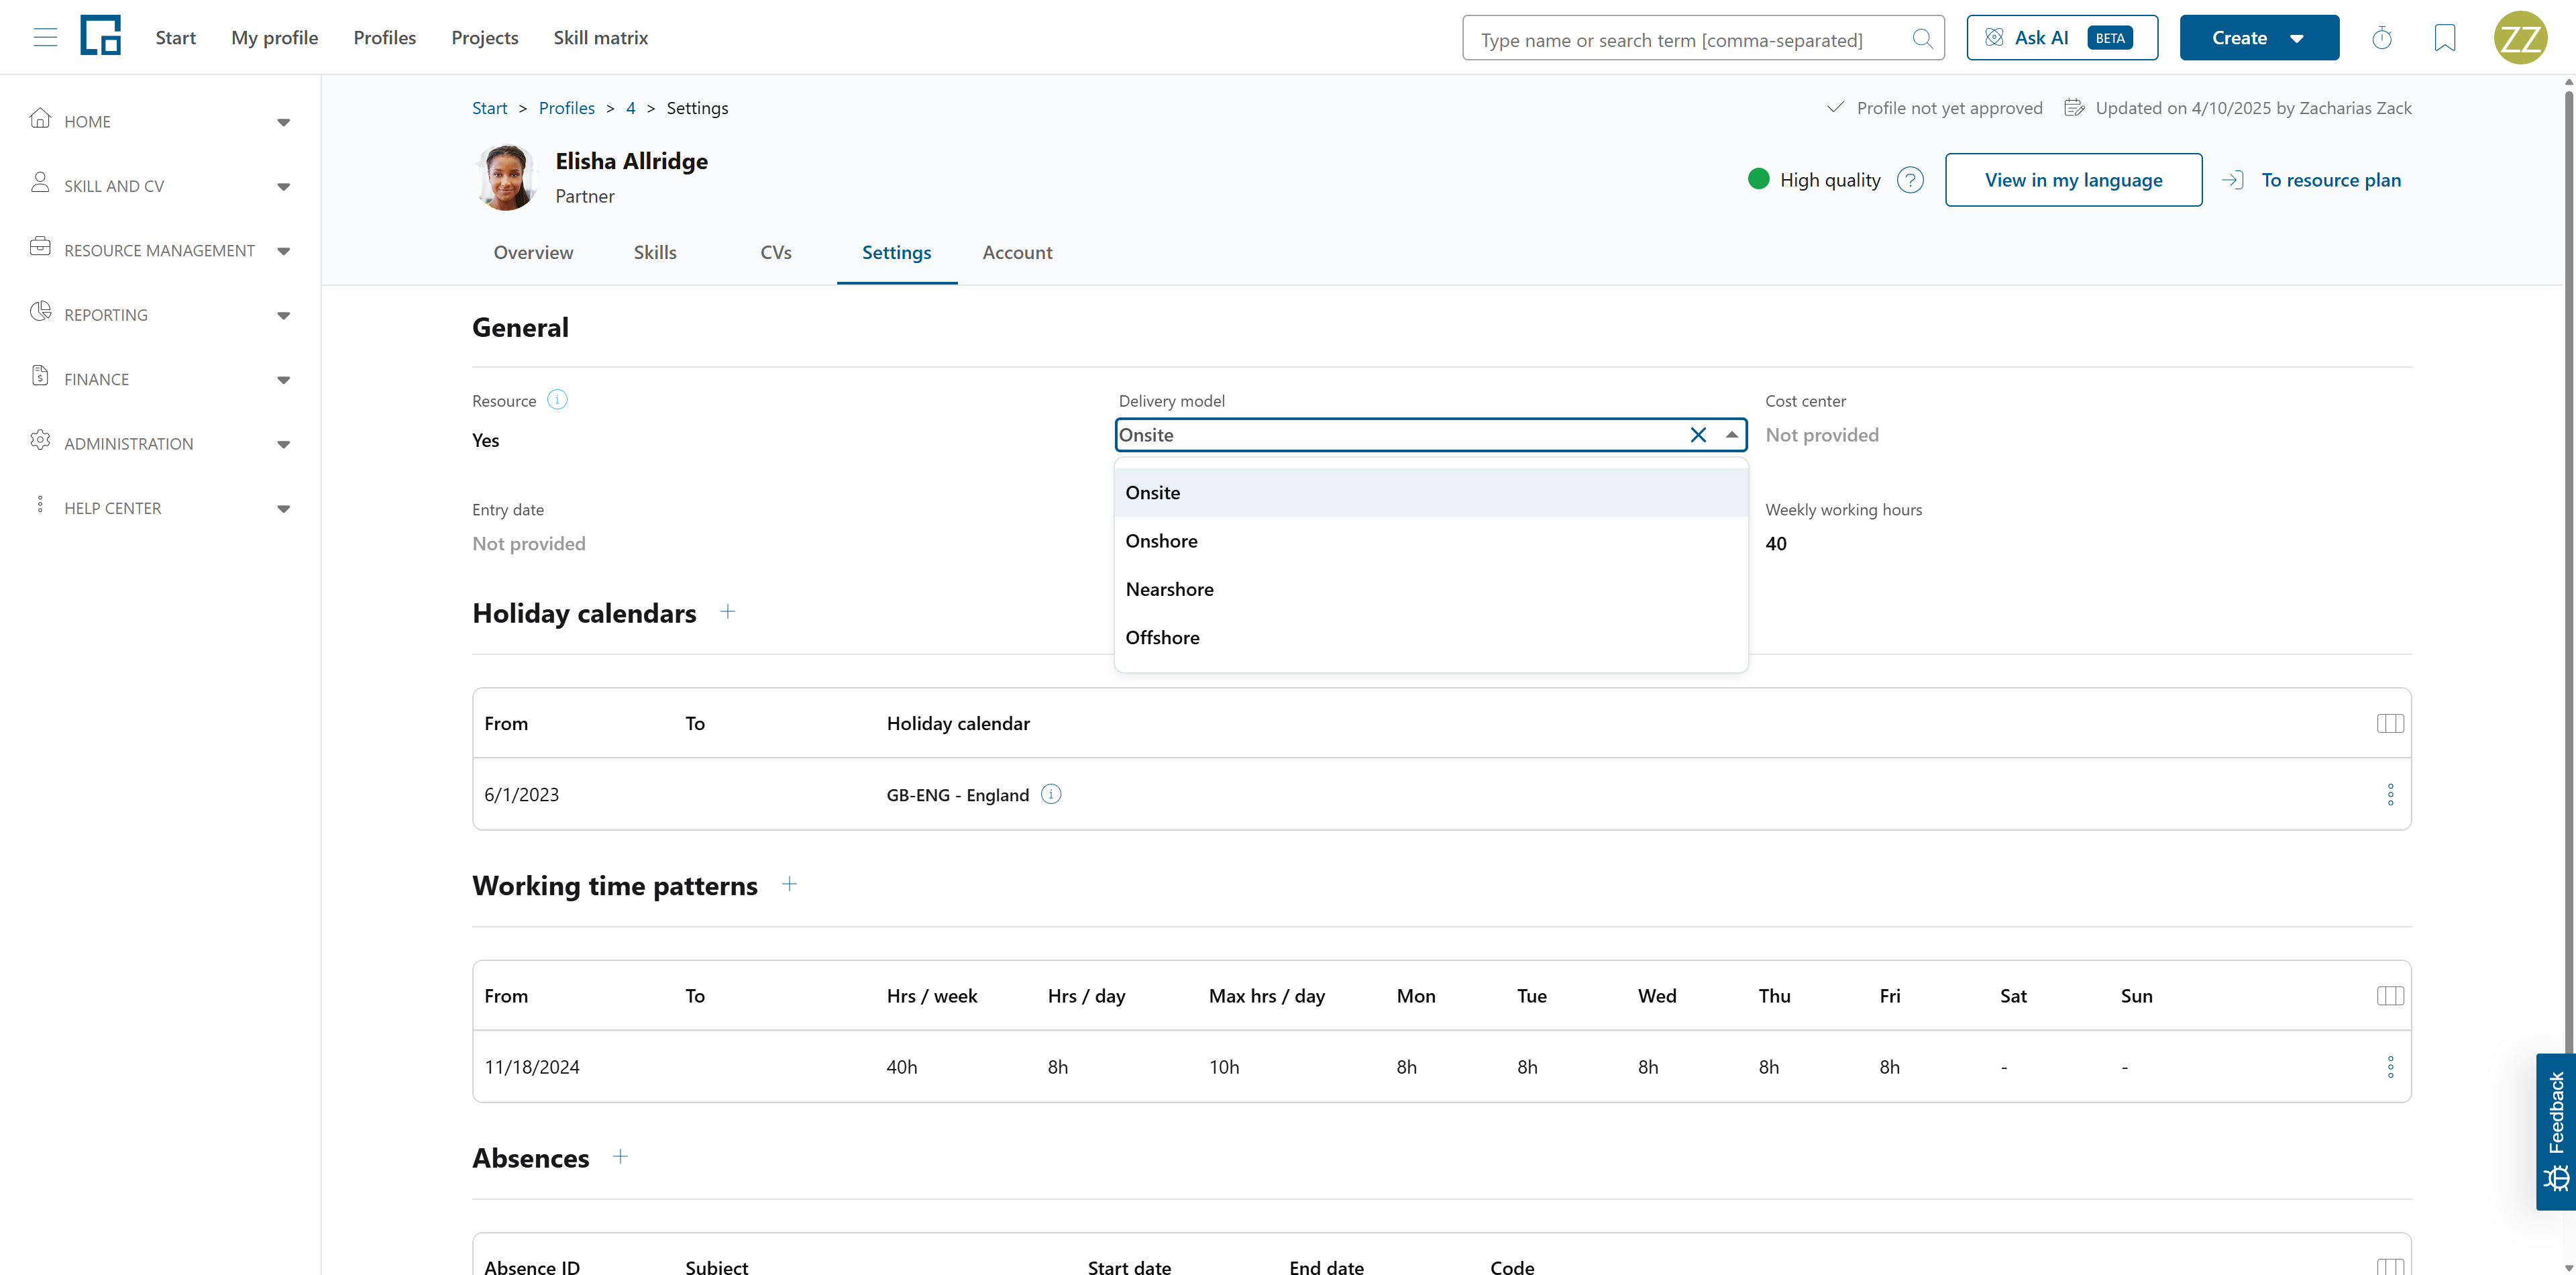Click the application logo icon
Image resolution: width=2576 pixels, height=1275 pixels.
click(x=100, y=36)
